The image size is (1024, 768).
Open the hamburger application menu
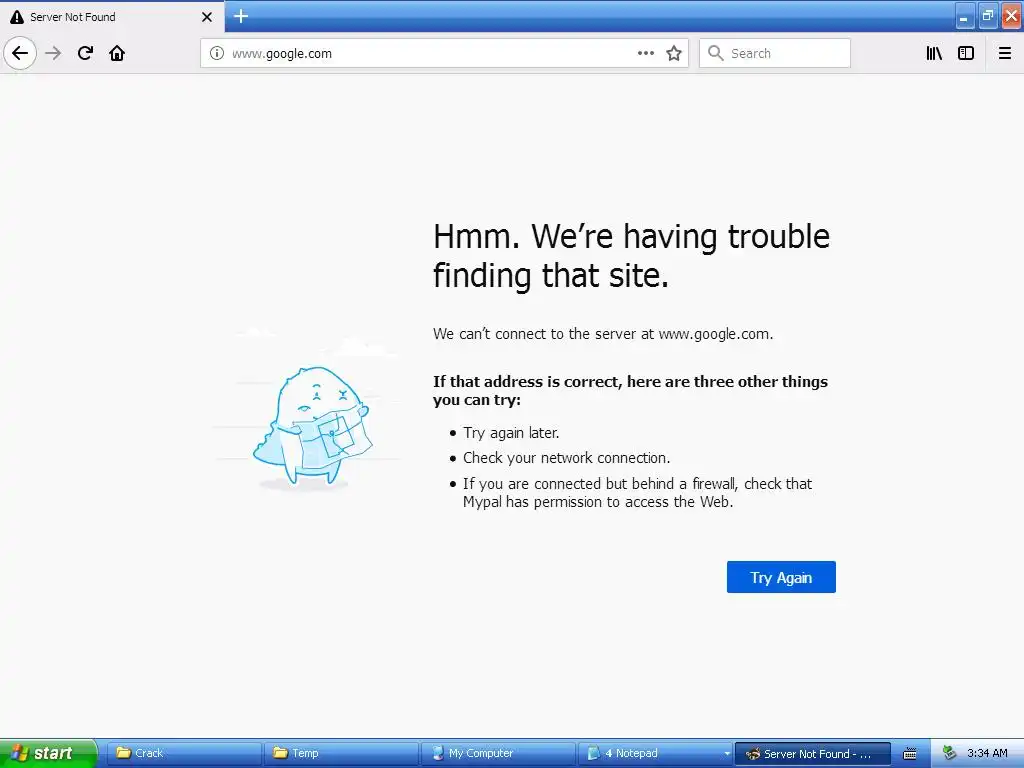coord(1004,53)
